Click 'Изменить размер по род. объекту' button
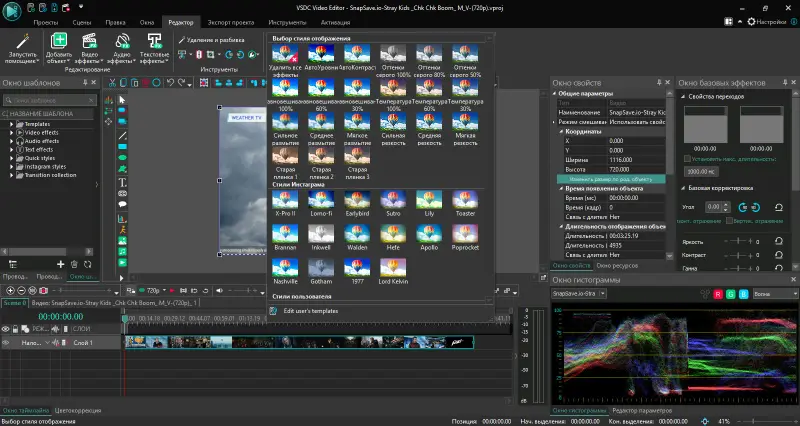Image resolution: width=800 pixels, height=426 pixels. click(611, 179)
